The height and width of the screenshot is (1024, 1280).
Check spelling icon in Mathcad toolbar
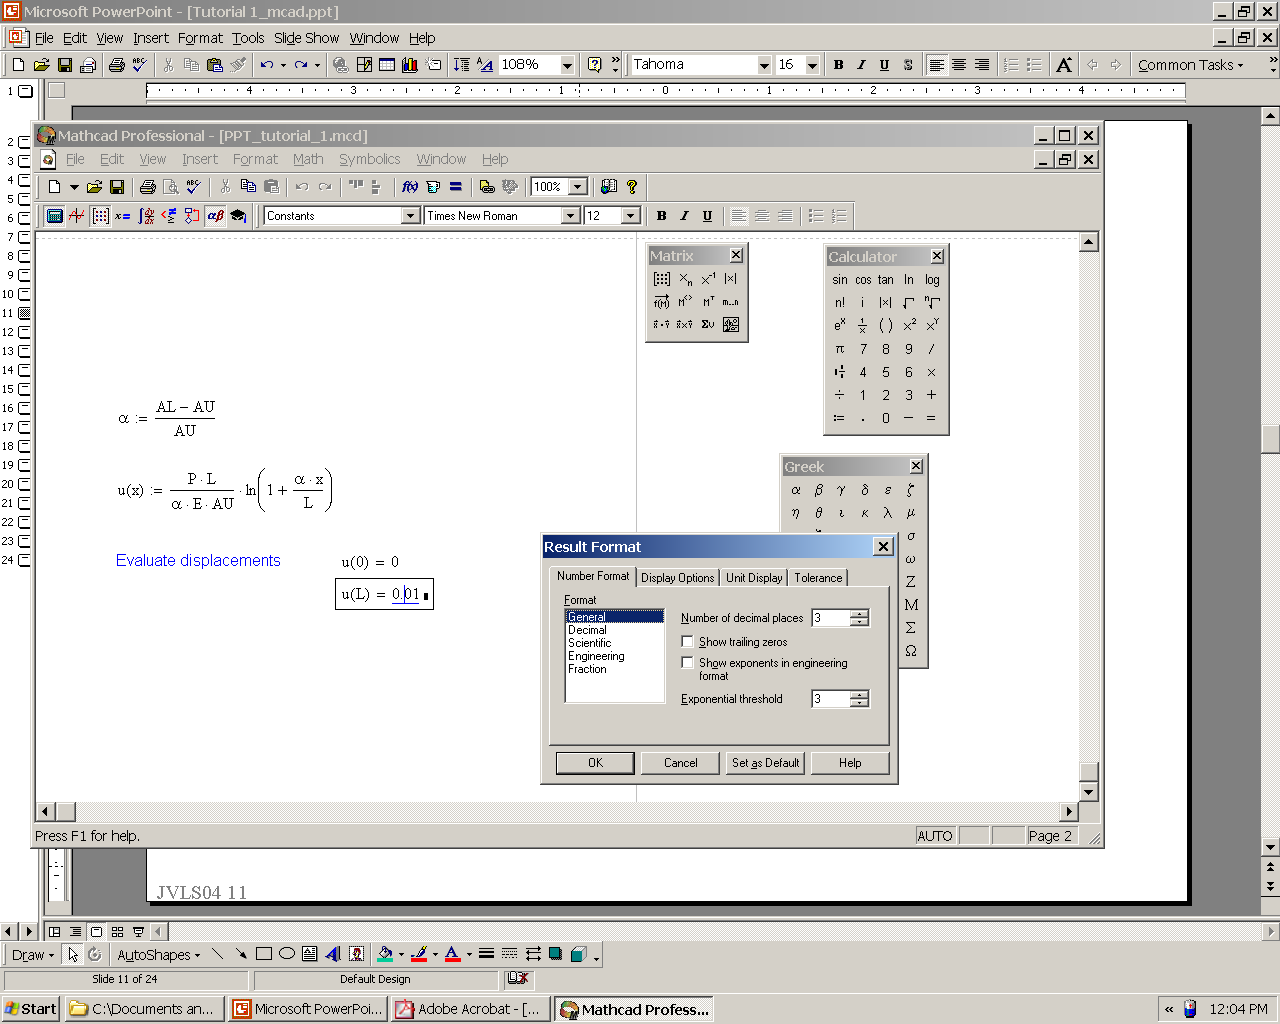(x=194, y=187)
